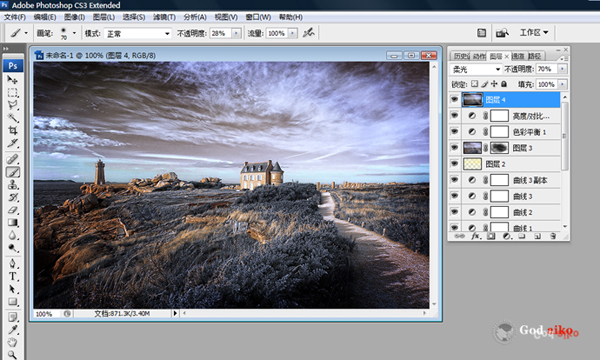
Task: Select the Gradient tool
Action: pyautogui.click(x=13, y=223)
